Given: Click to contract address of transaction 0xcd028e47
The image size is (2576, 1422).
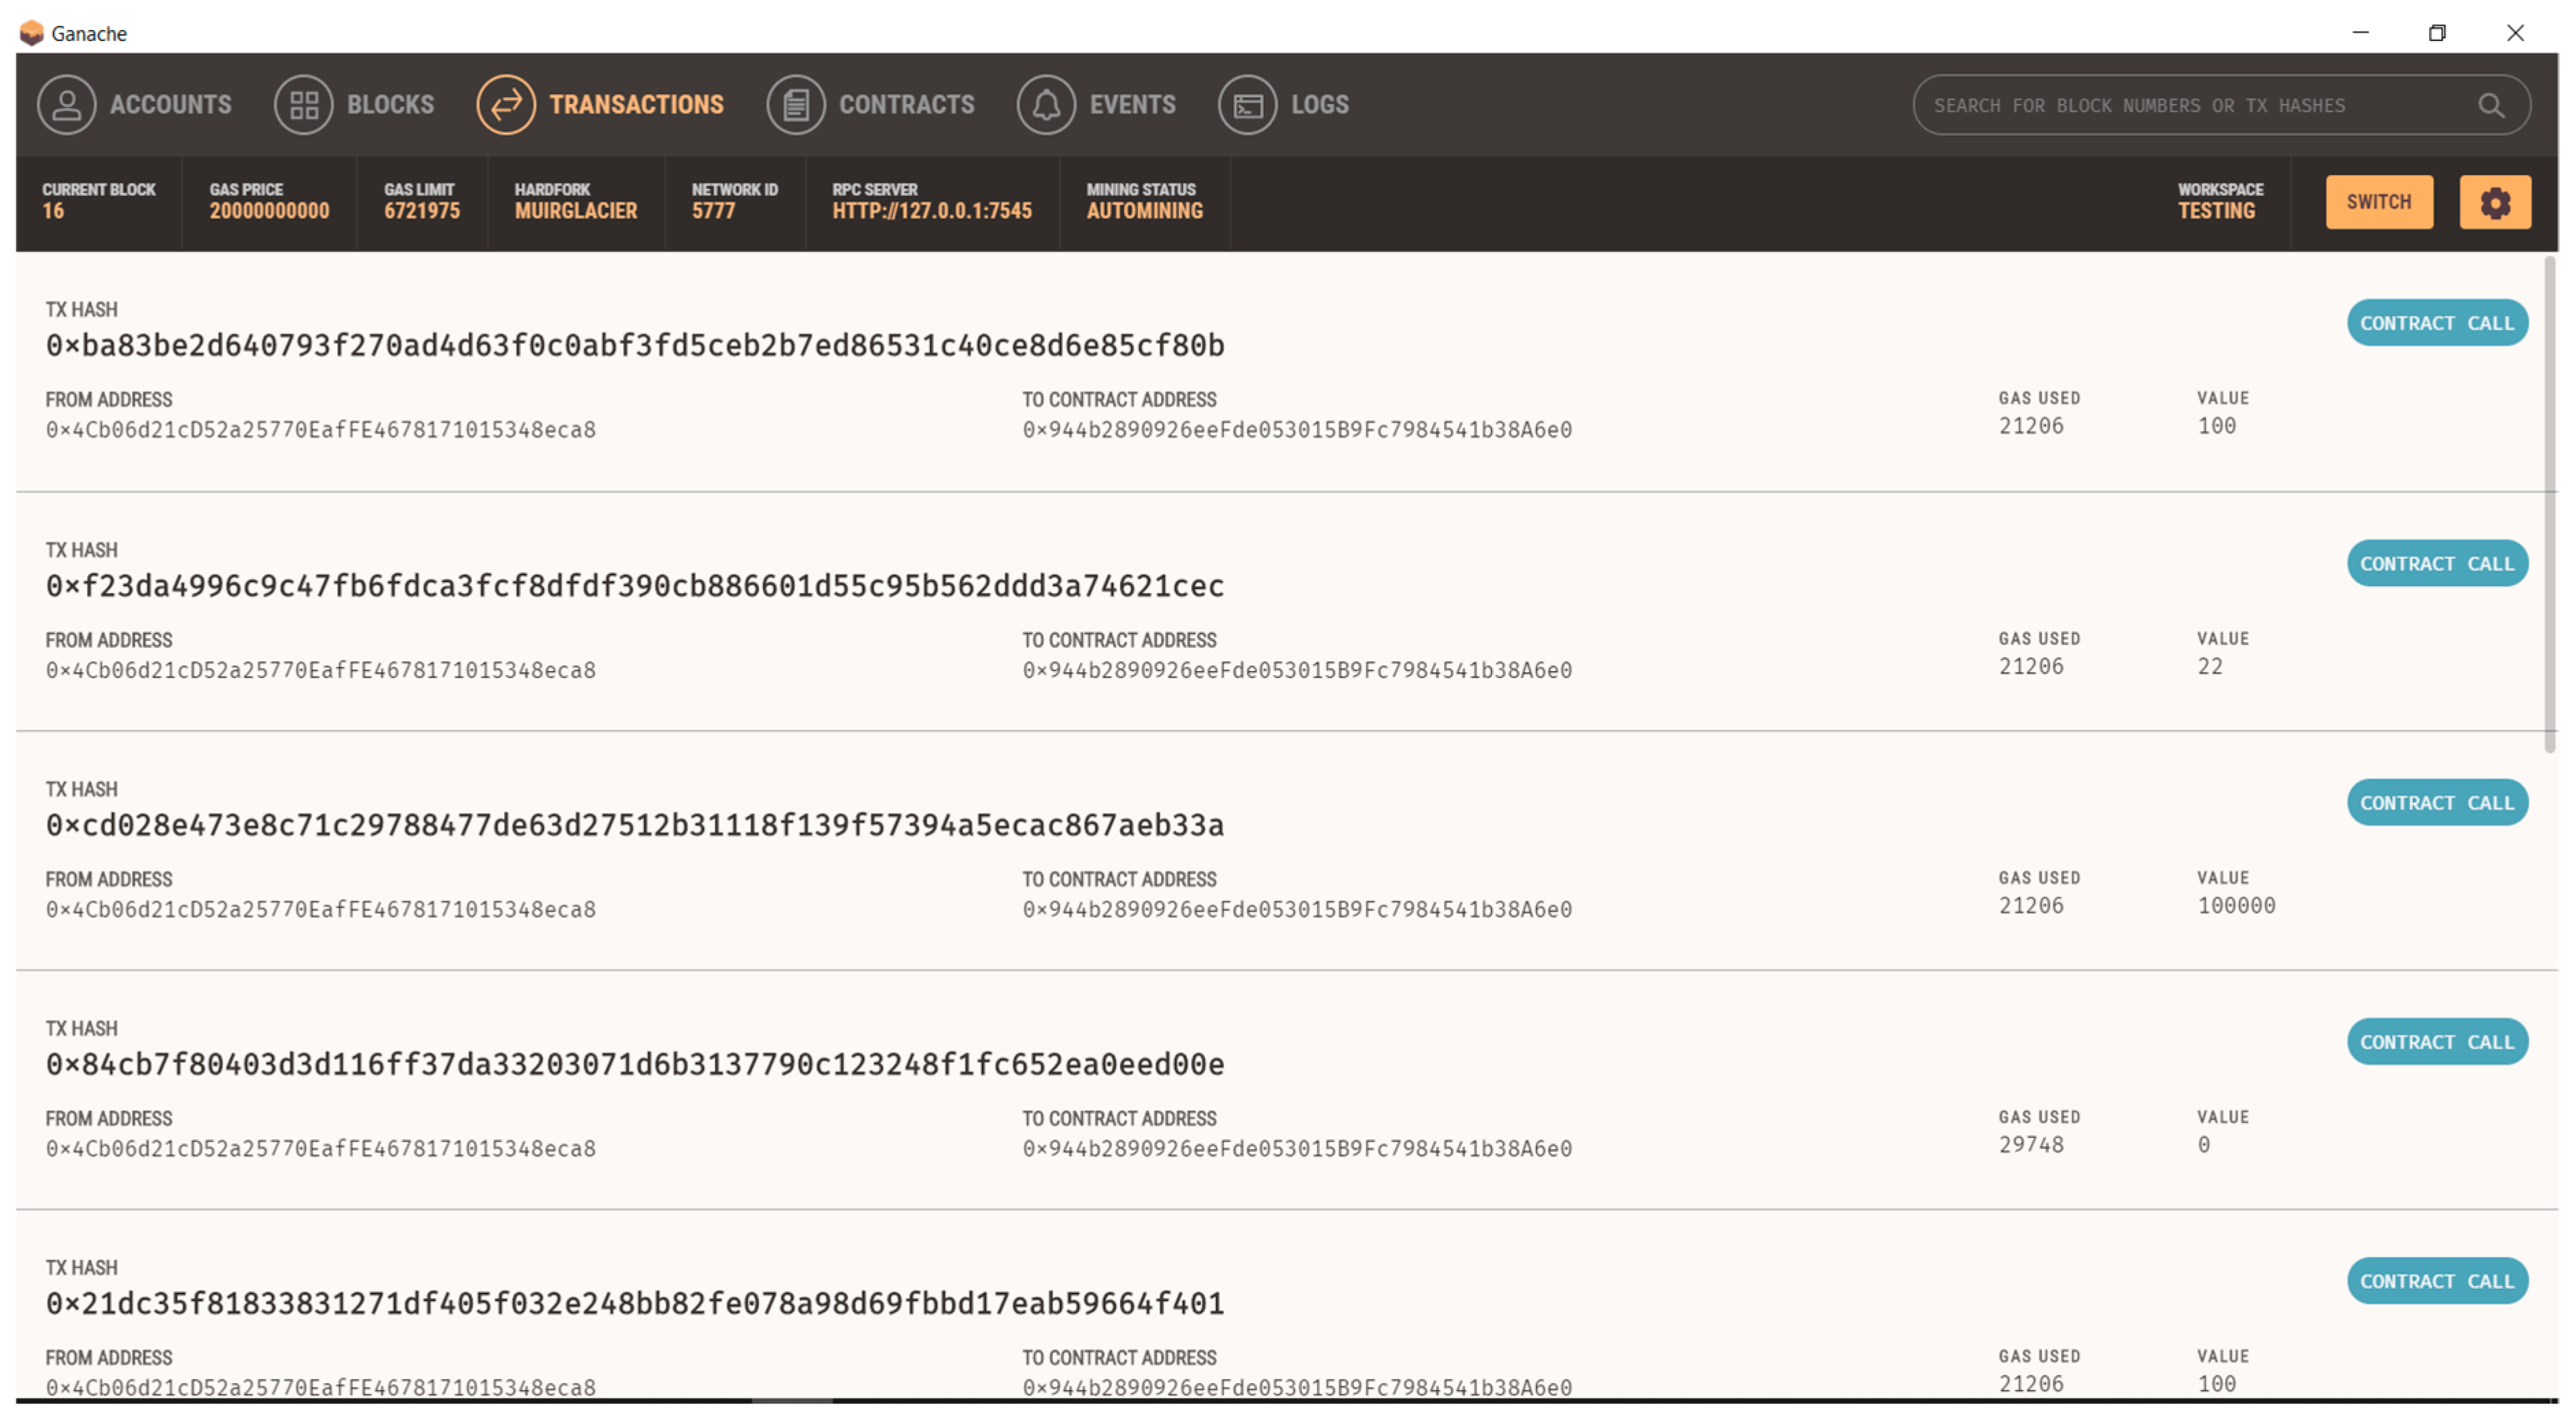Looking at the screenshot, I should pyautogui.click(x=1297, y=908).
